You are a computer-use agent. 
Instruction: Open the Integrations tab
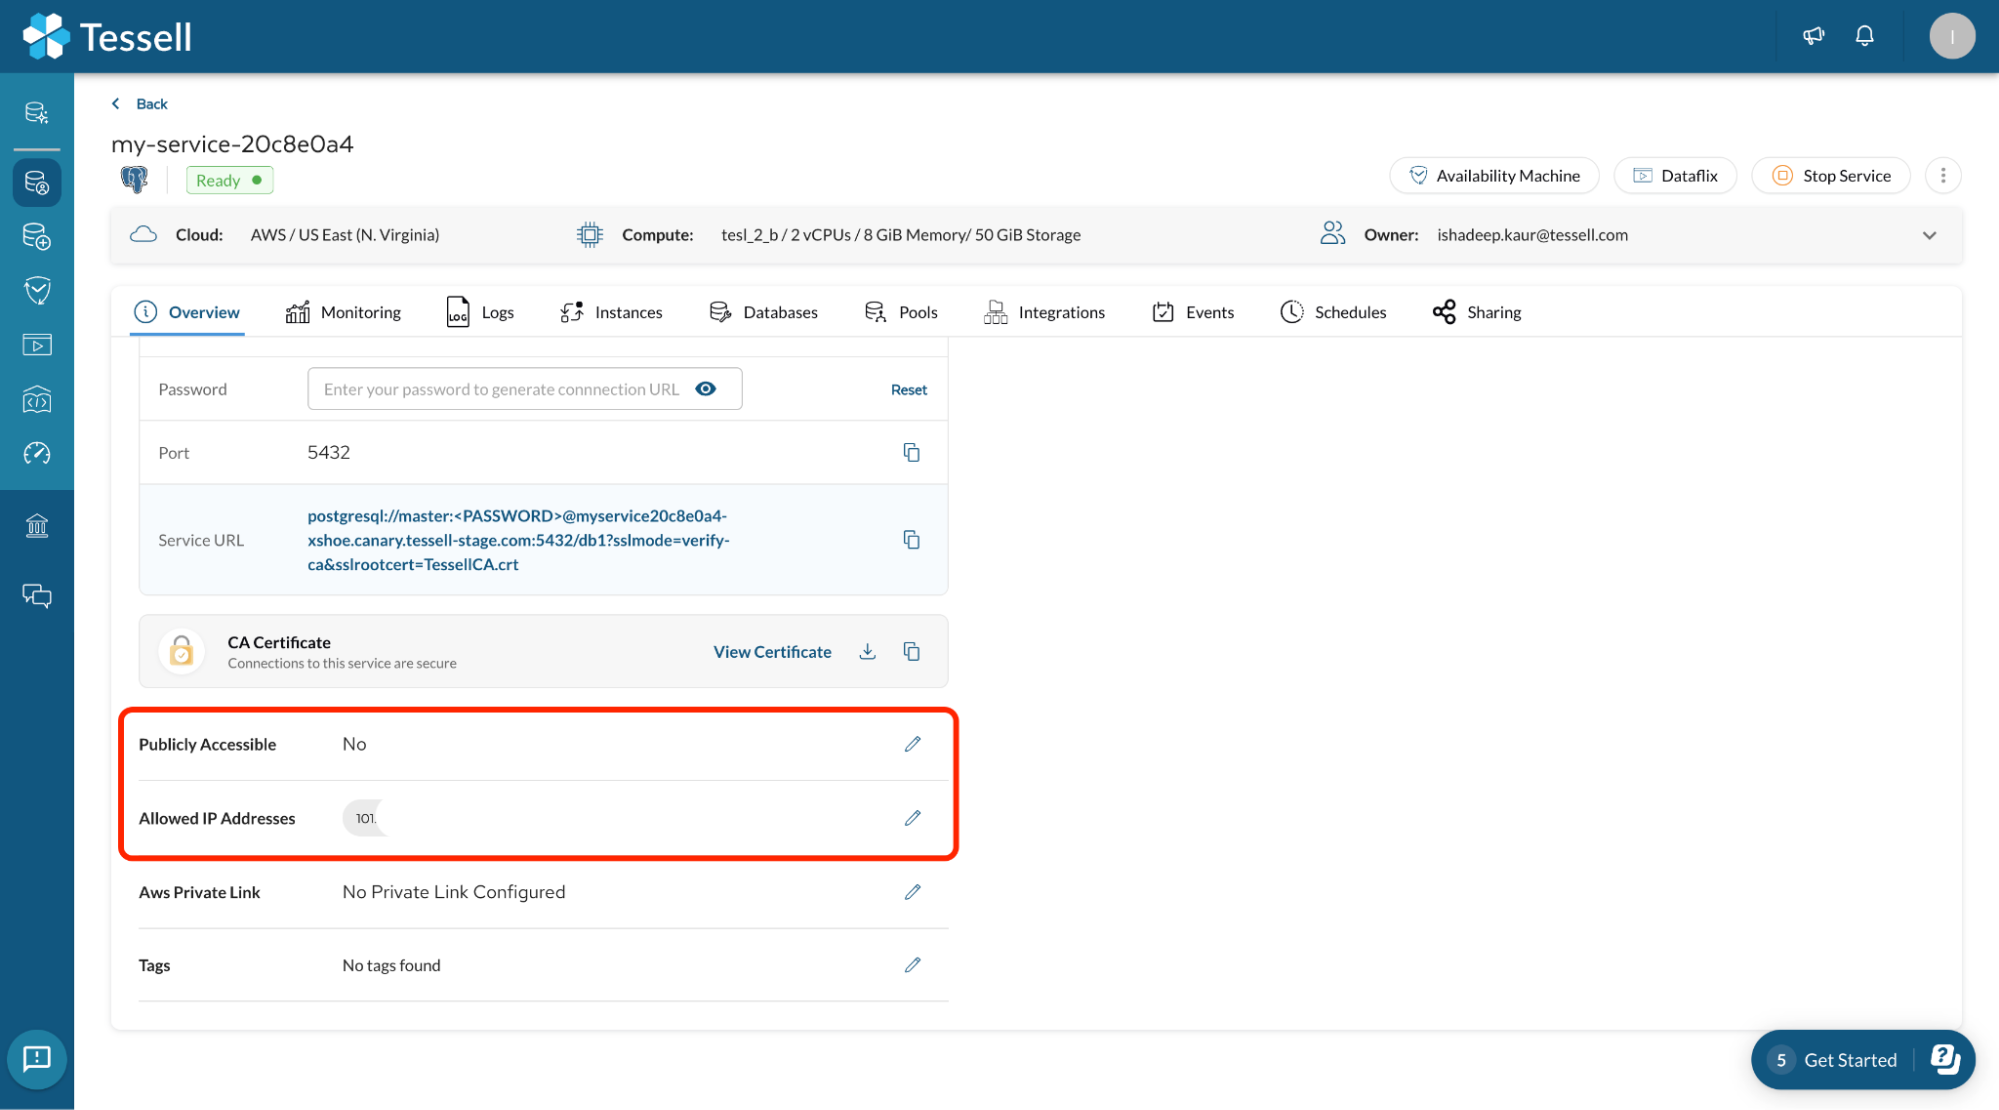click(1044, 312)
